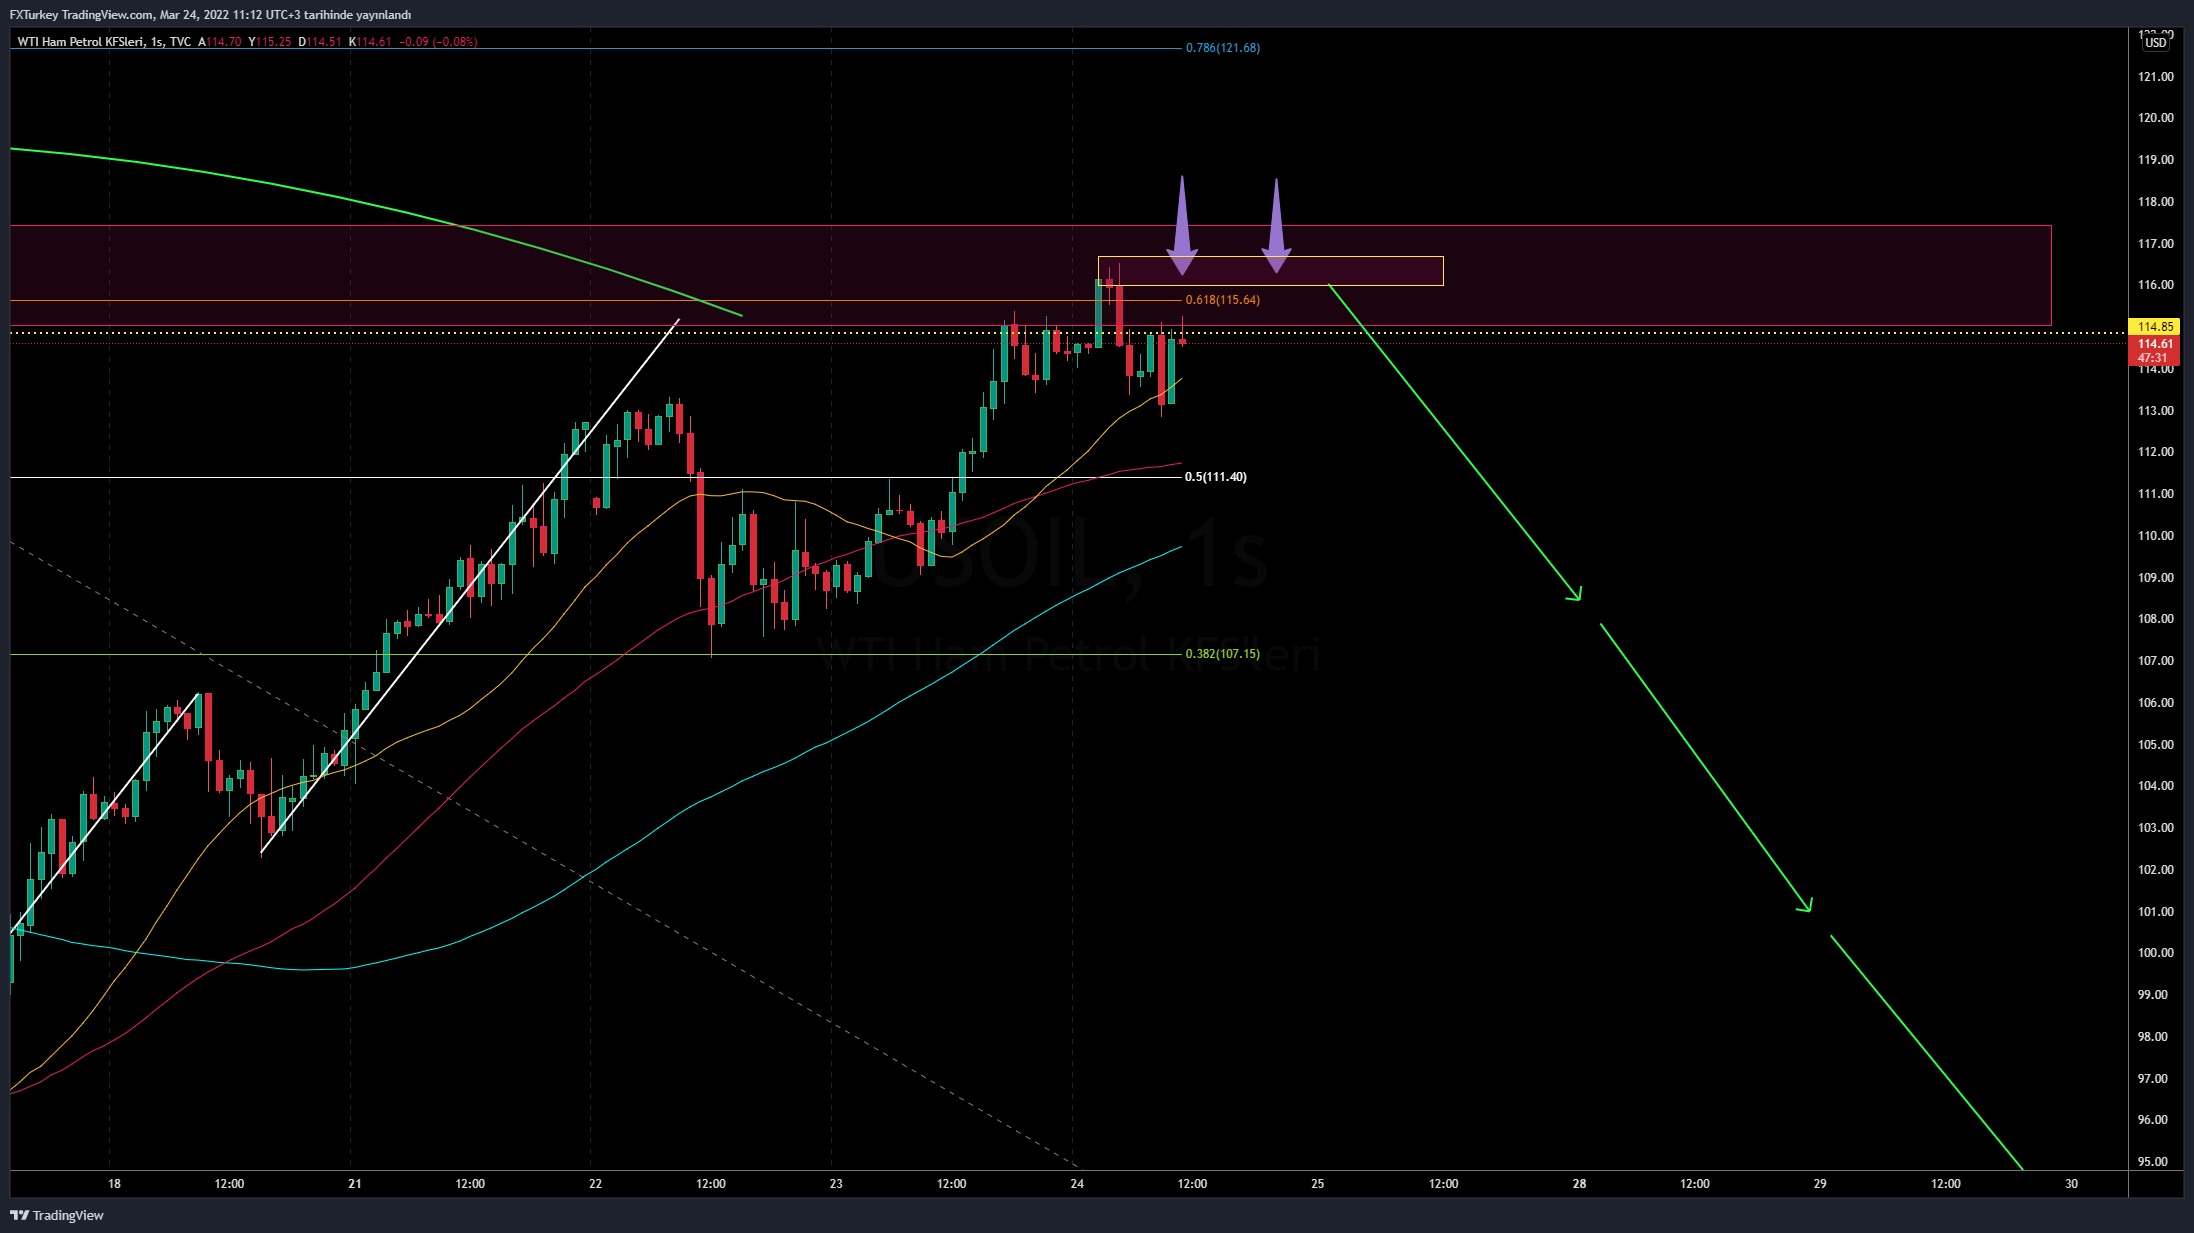This screenshot has height=1233, width=2194.
Task: Click the 121.00 price axis label
Action: coord(2155,77)
